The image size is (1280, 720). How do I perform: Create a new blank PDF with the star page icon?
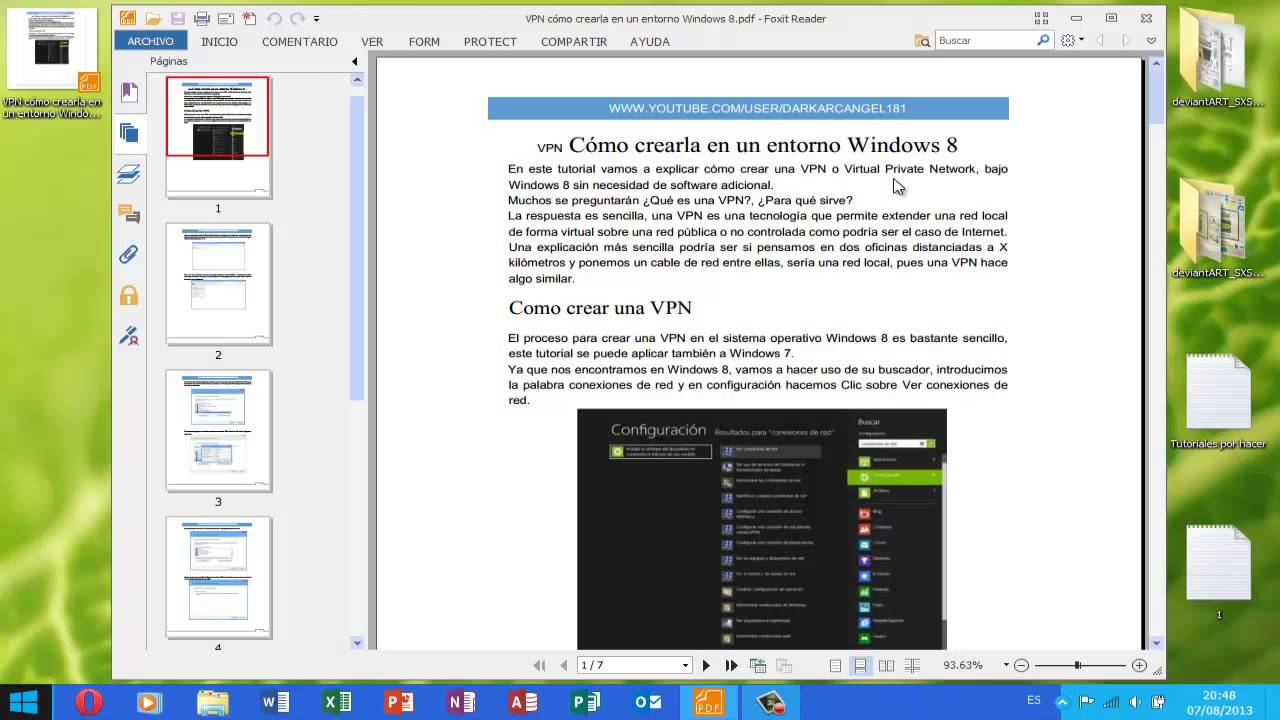(x=249, y=18)
